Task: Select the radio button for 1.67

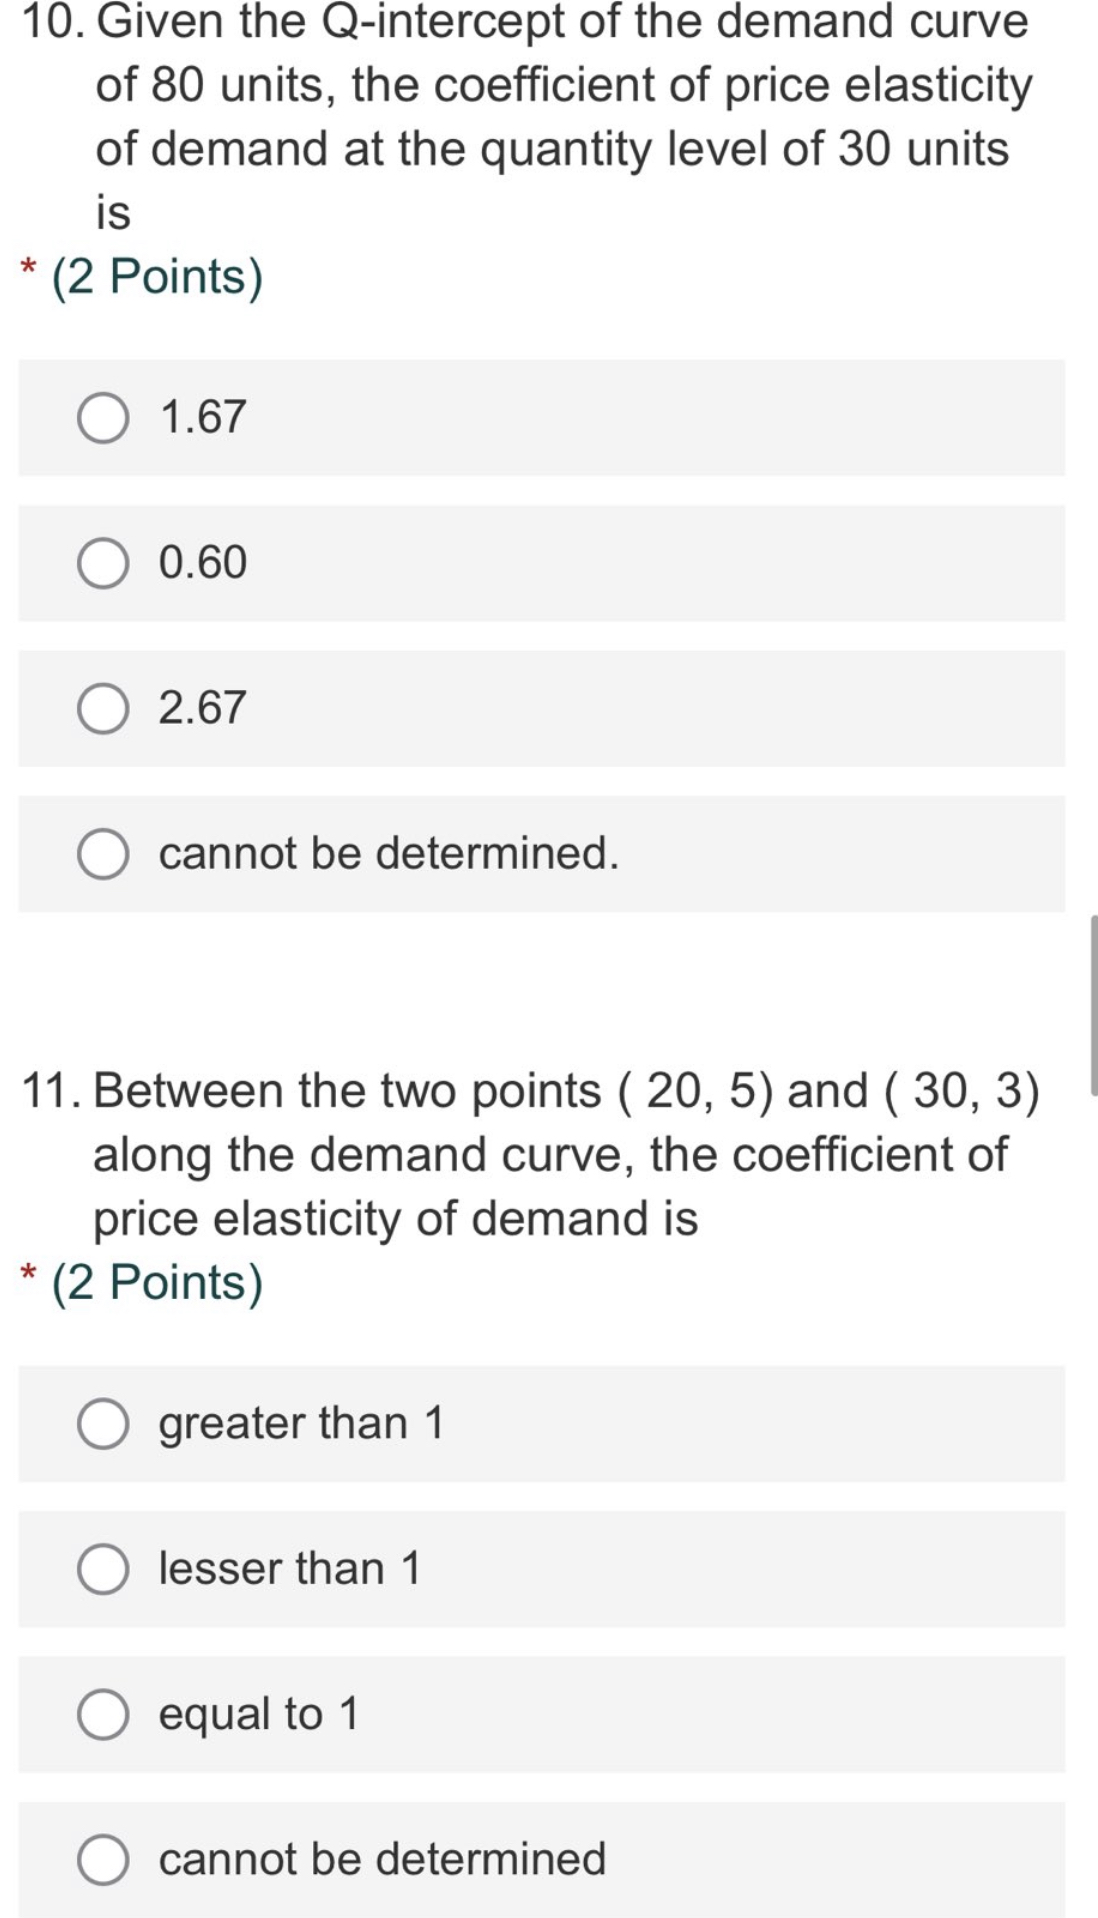Action: 104,416
